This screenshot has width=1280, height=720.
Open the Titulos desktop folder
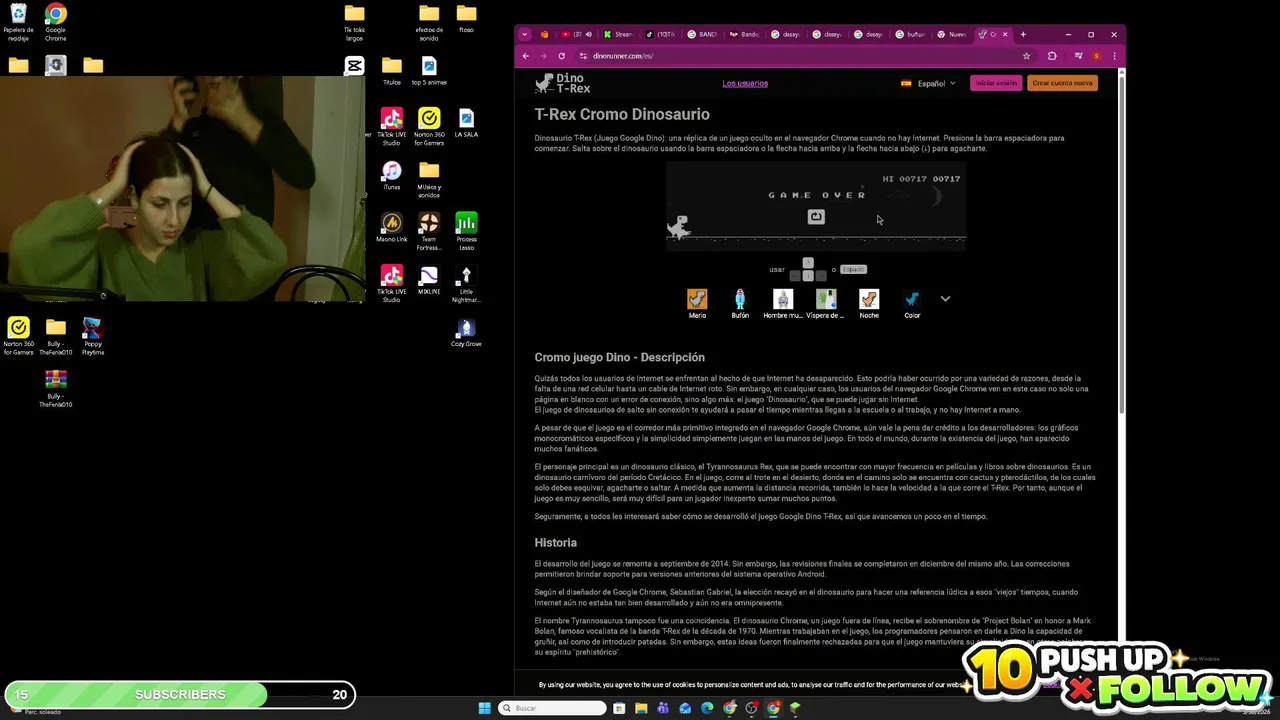coord(392,72)
